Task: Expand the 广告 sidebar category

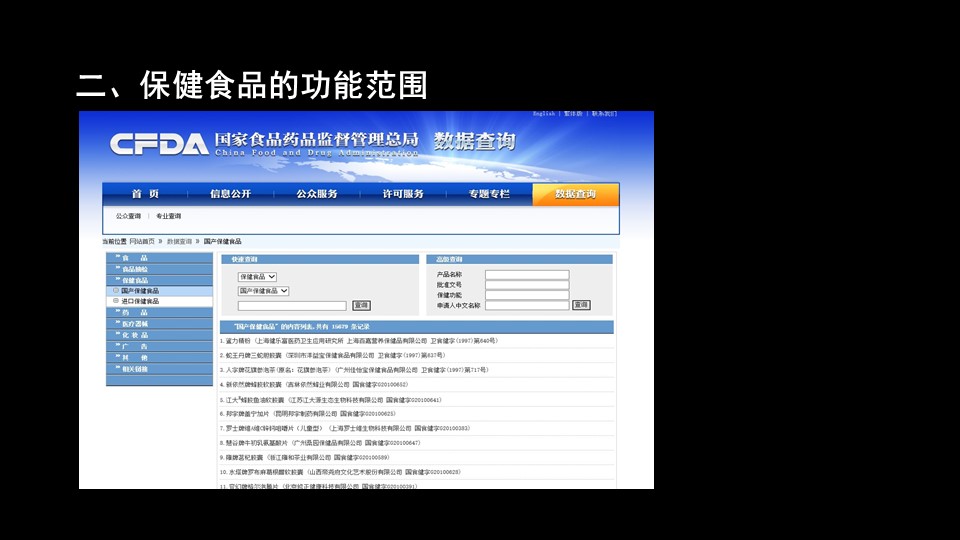Action: click(159, 346)
